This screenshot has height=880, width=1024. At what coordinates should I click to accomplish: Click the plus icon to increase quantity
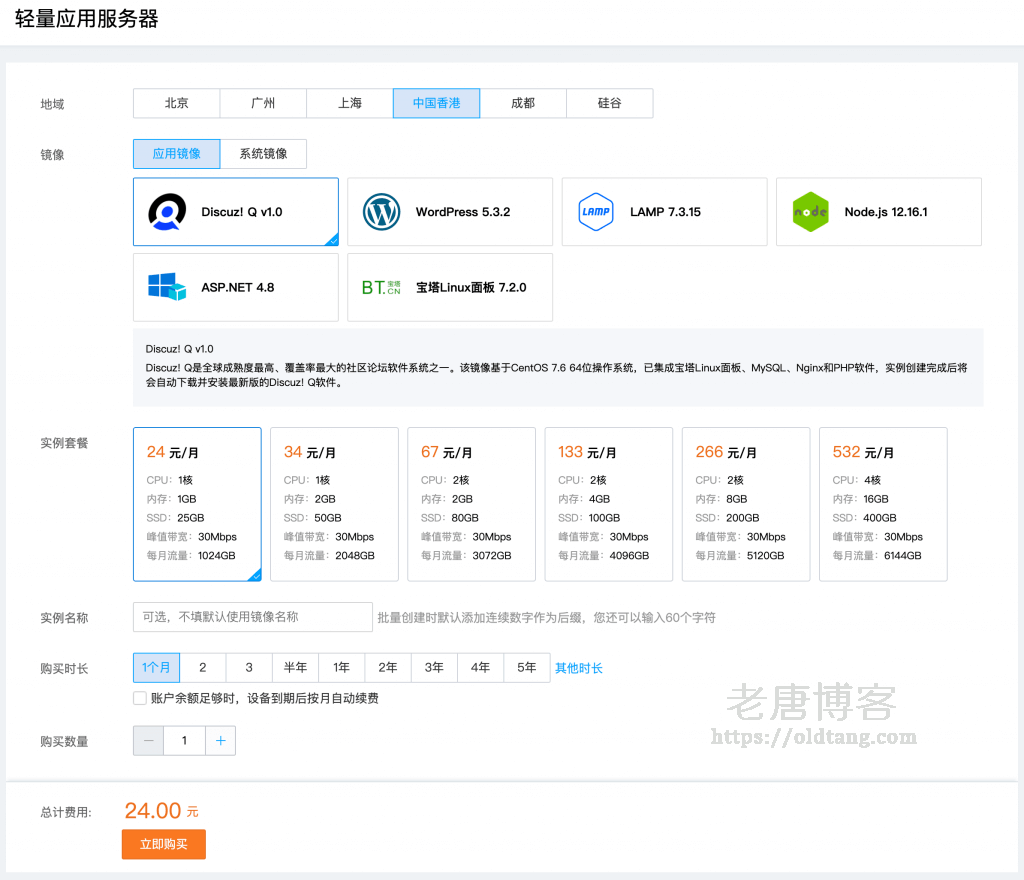click(x=220, y=740)
